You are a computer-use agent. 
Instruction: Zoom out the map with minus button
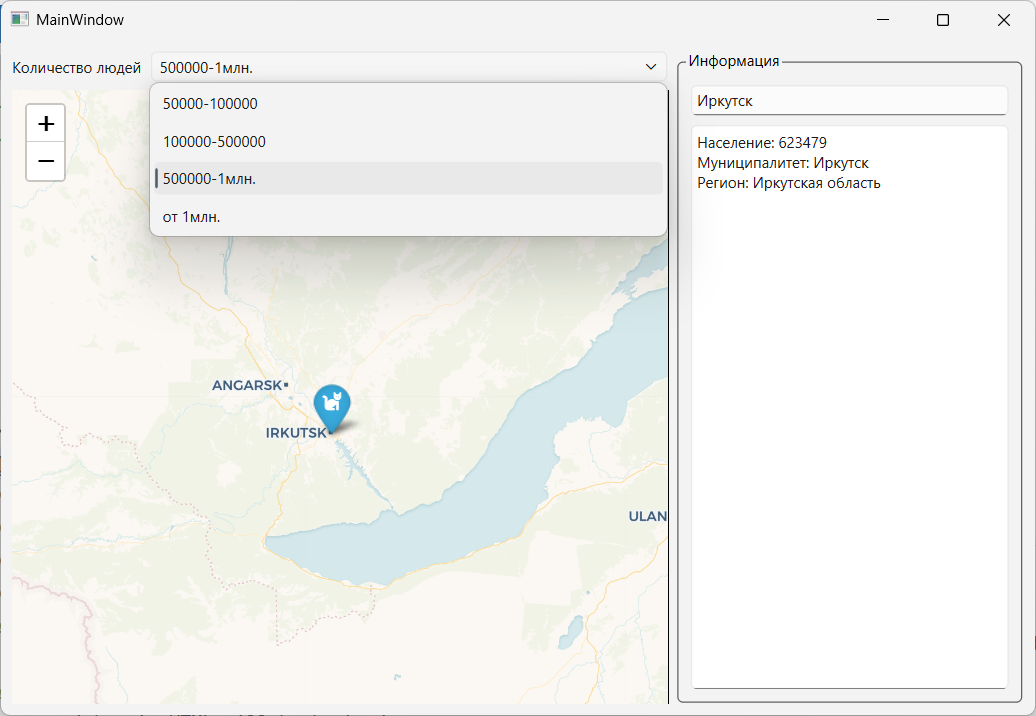[46, 161]
